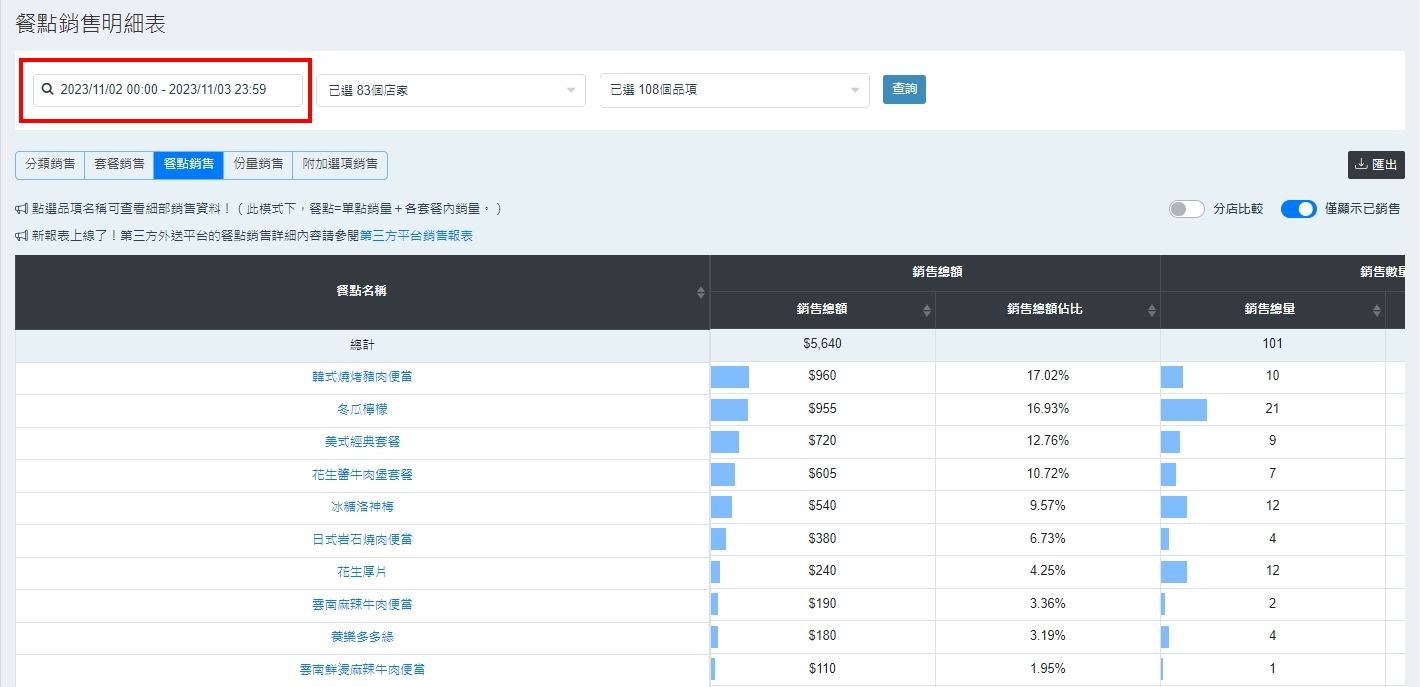Select the 份量銷售 tab
This screenshot has width=1420, height=687.
(x=258, y=164)
